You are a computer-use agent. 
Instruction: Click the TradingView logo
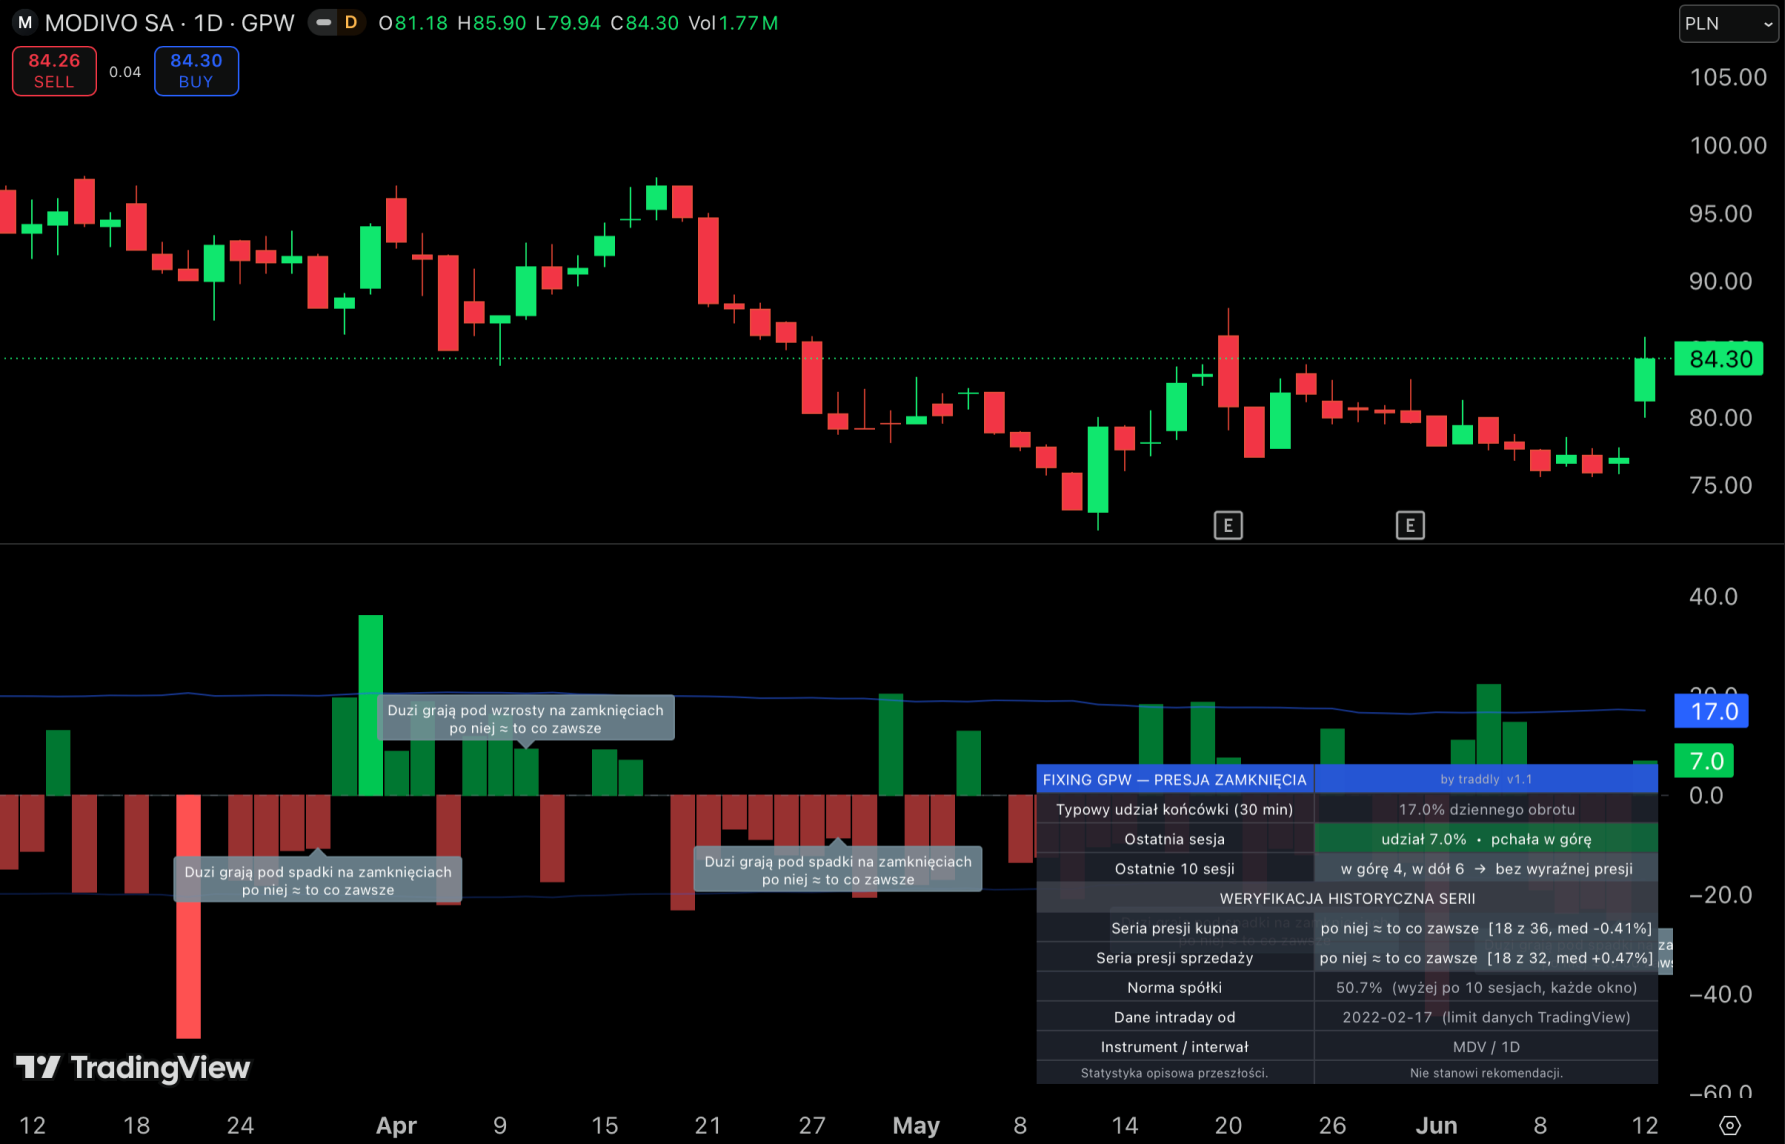(x=133, y=1067)
